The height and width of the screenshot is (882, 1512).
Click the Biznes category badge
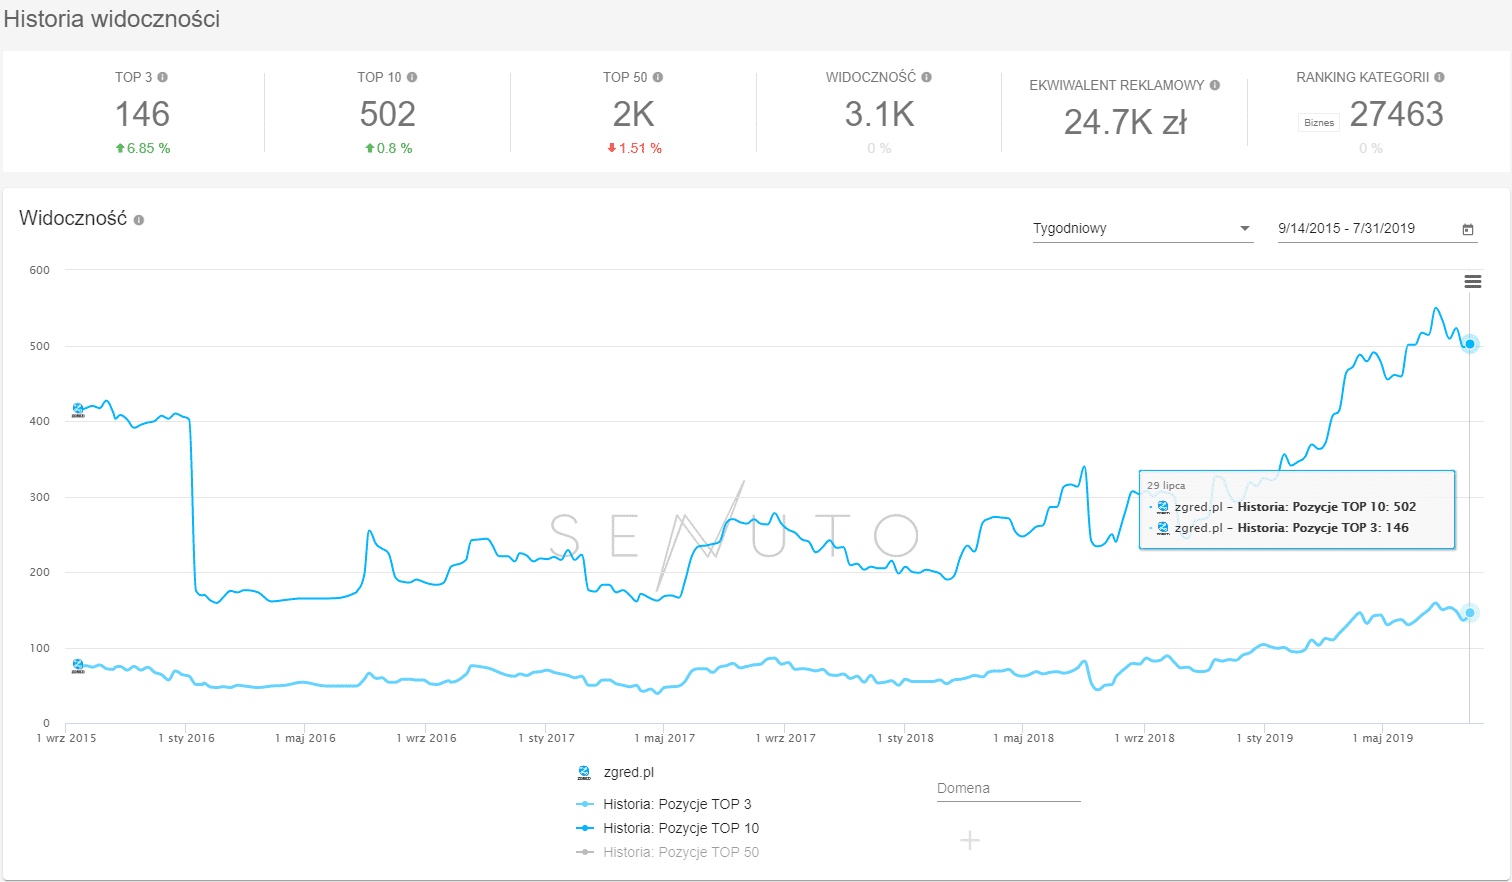[x=1319, y=123]
